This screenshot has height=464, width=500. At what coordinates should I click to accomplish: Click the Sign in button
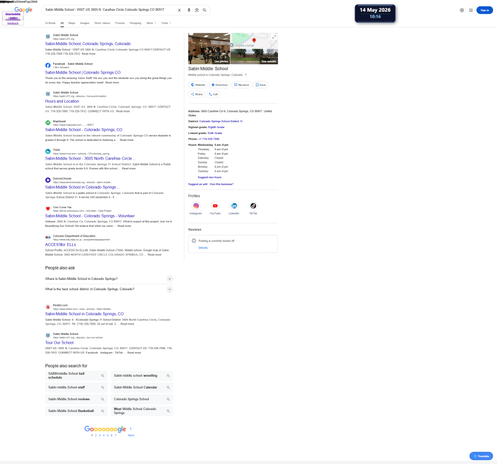tap(485, 10)
